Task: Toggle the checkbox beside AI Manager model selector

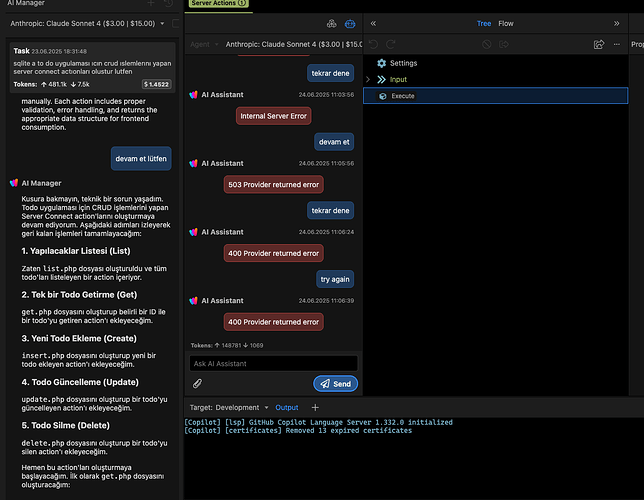Action: pyautogui.click(x=176, y=23)
